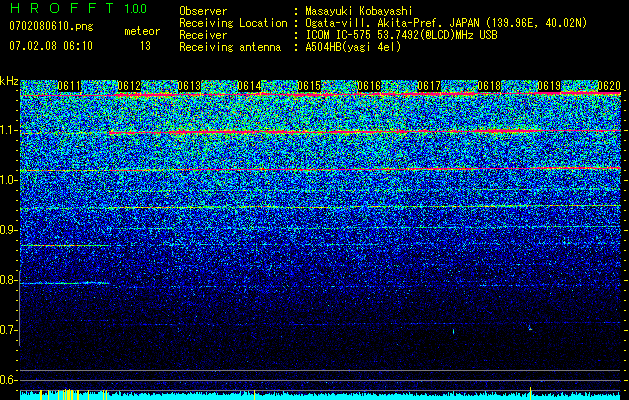Click the 0611 time marker
The height and width of the screenshot is (400, 629).
coord(69,86)
